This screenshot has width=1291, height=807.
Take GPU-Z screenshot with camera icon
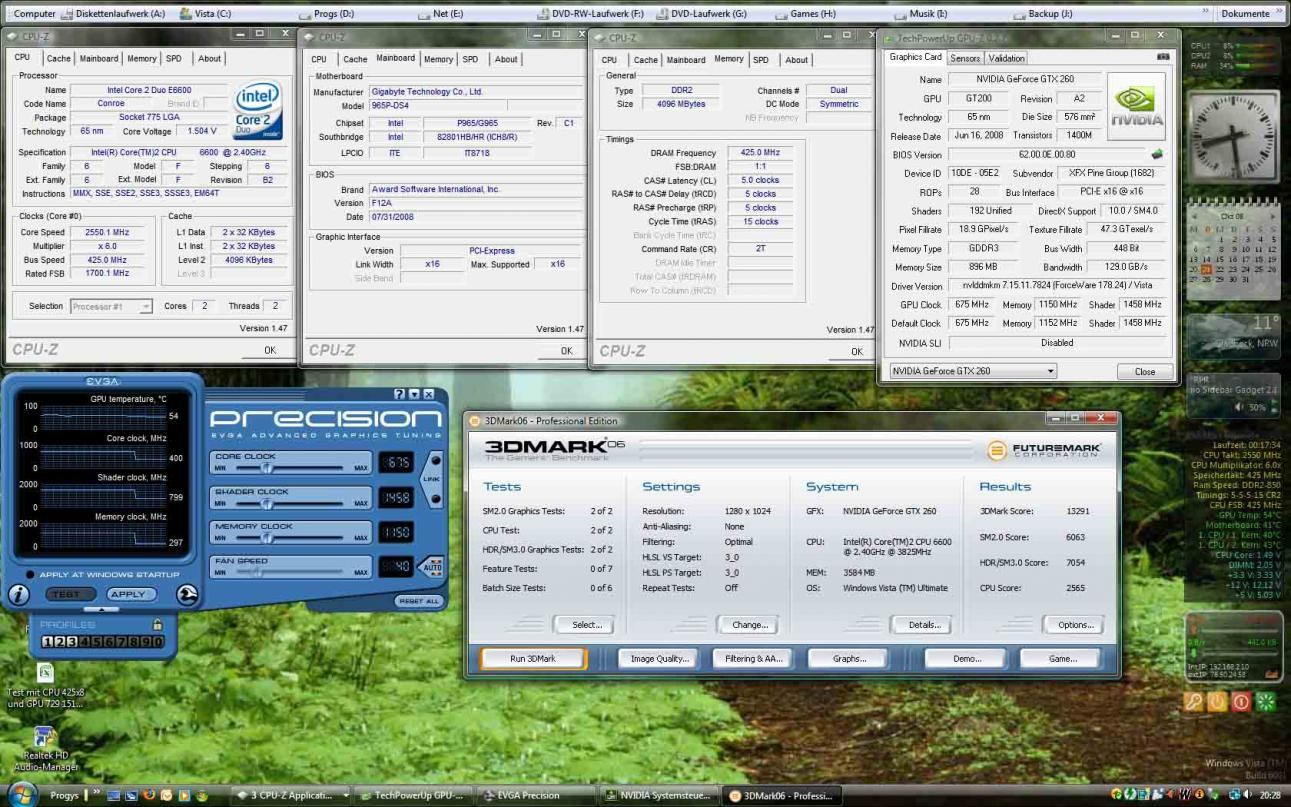coord(1163,57)
